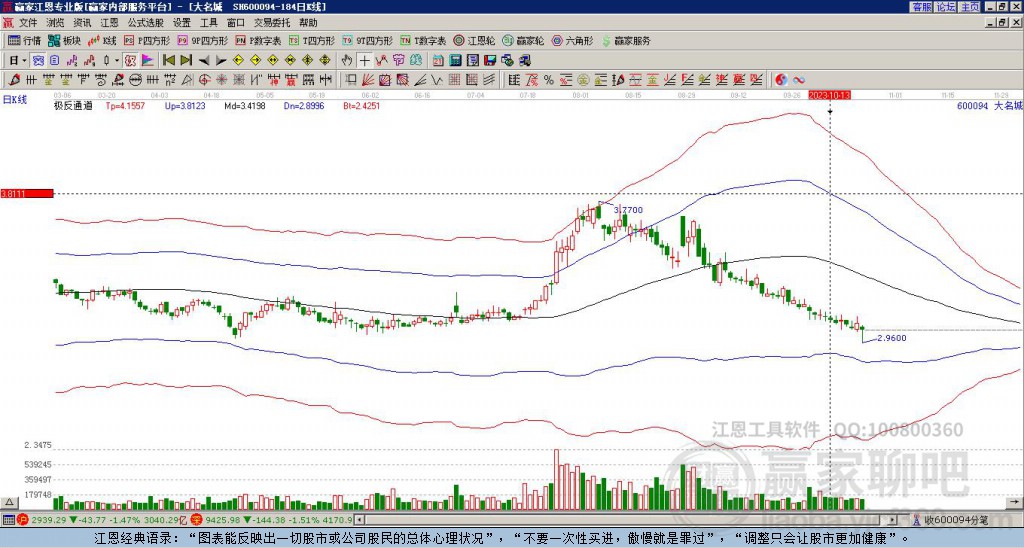
Task: Click the 3.7700 high price label
Action: pyautogui.click(x=628, y=210)
